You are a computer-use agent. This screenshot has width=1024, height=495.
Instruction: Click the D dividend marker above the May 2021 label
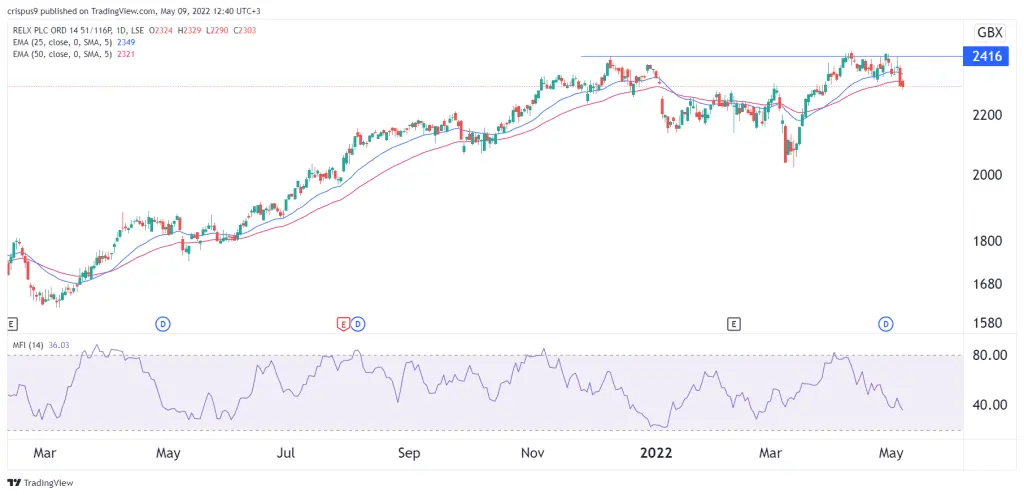(162, 323)
